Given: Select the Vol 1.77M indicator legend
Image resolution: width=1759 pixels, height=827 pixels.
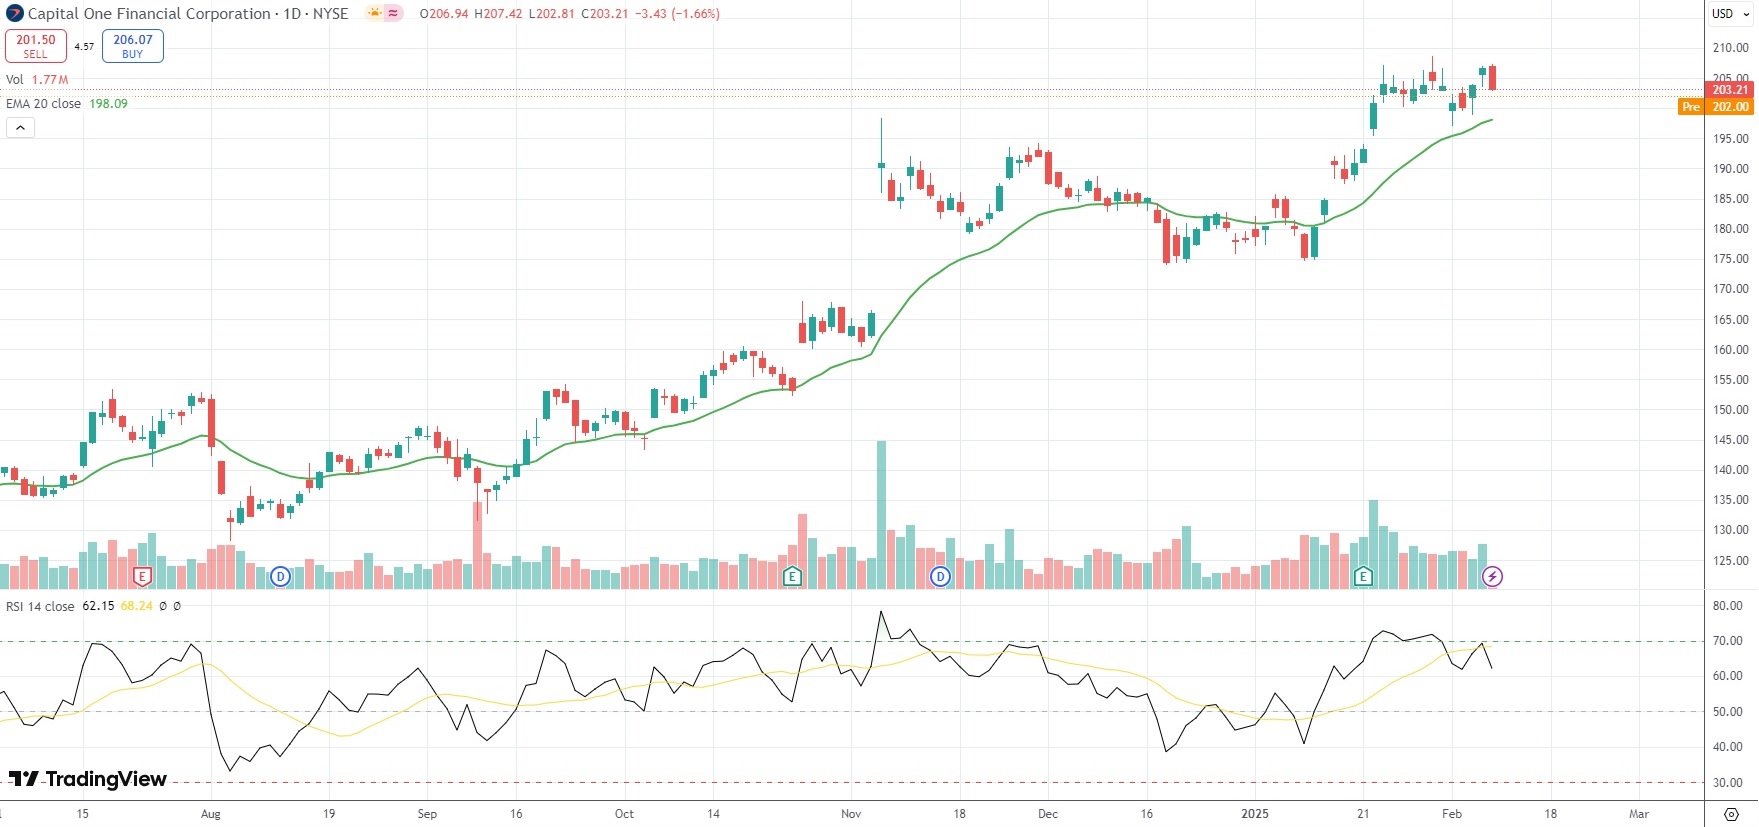Looking at the screenshot, I should tap(37, 79).
